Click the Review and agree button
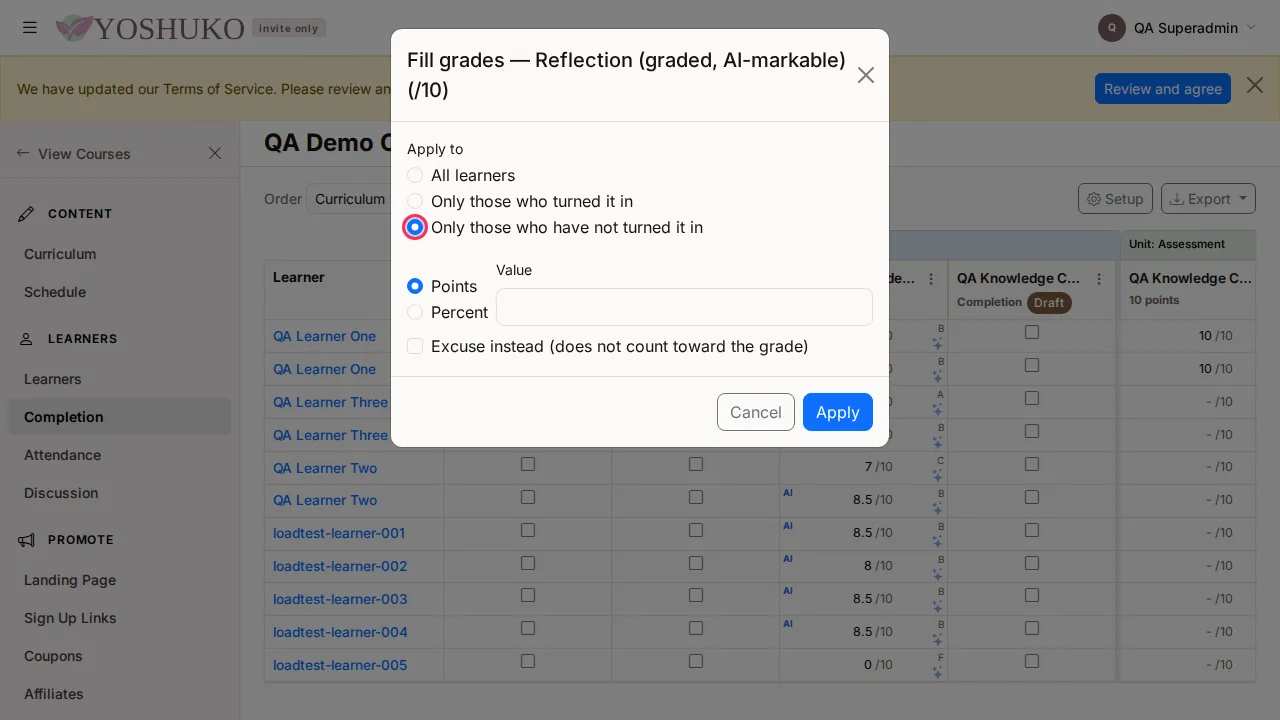 pos(1163,88)
